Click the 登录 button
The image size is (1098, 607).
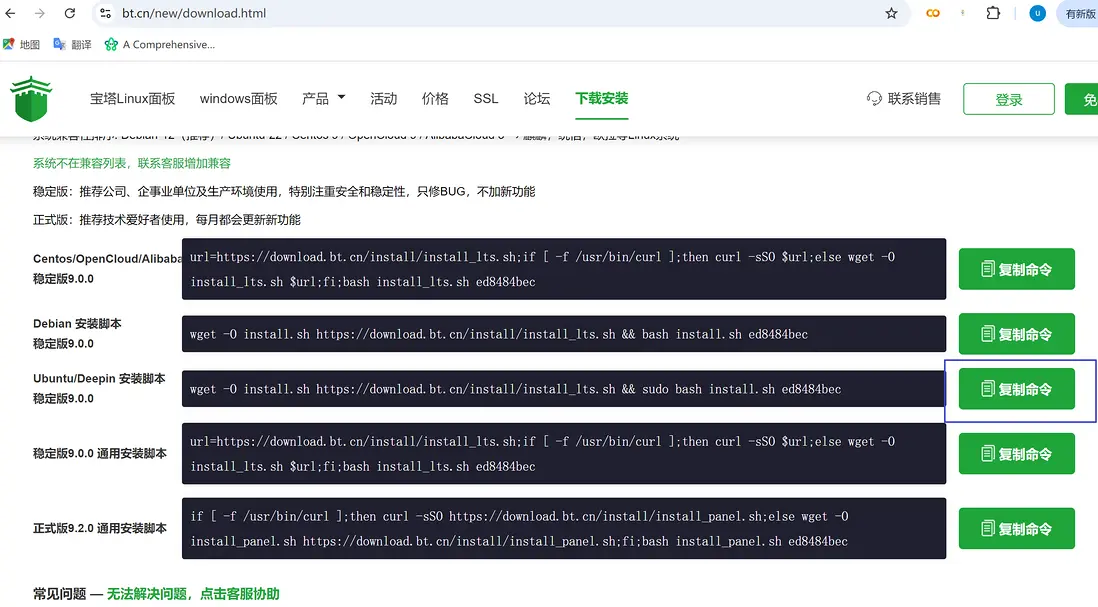pyautogui.click(x=1008, y=99)
